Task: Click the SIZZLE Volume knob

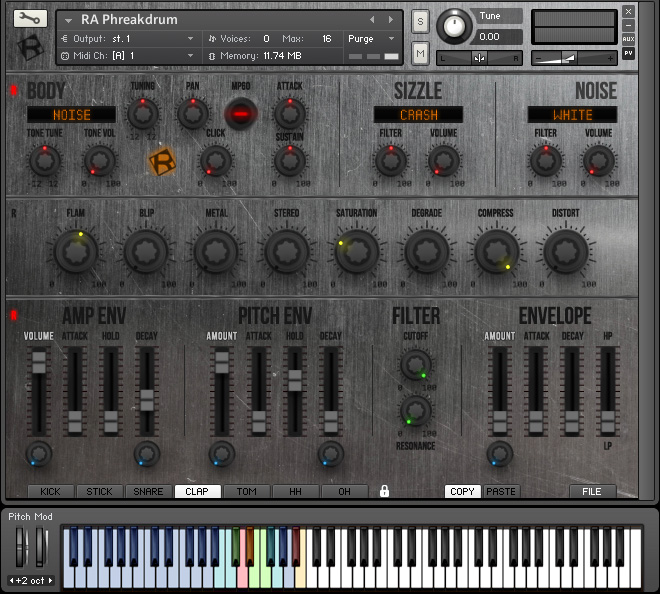Action: coord(444,161)
